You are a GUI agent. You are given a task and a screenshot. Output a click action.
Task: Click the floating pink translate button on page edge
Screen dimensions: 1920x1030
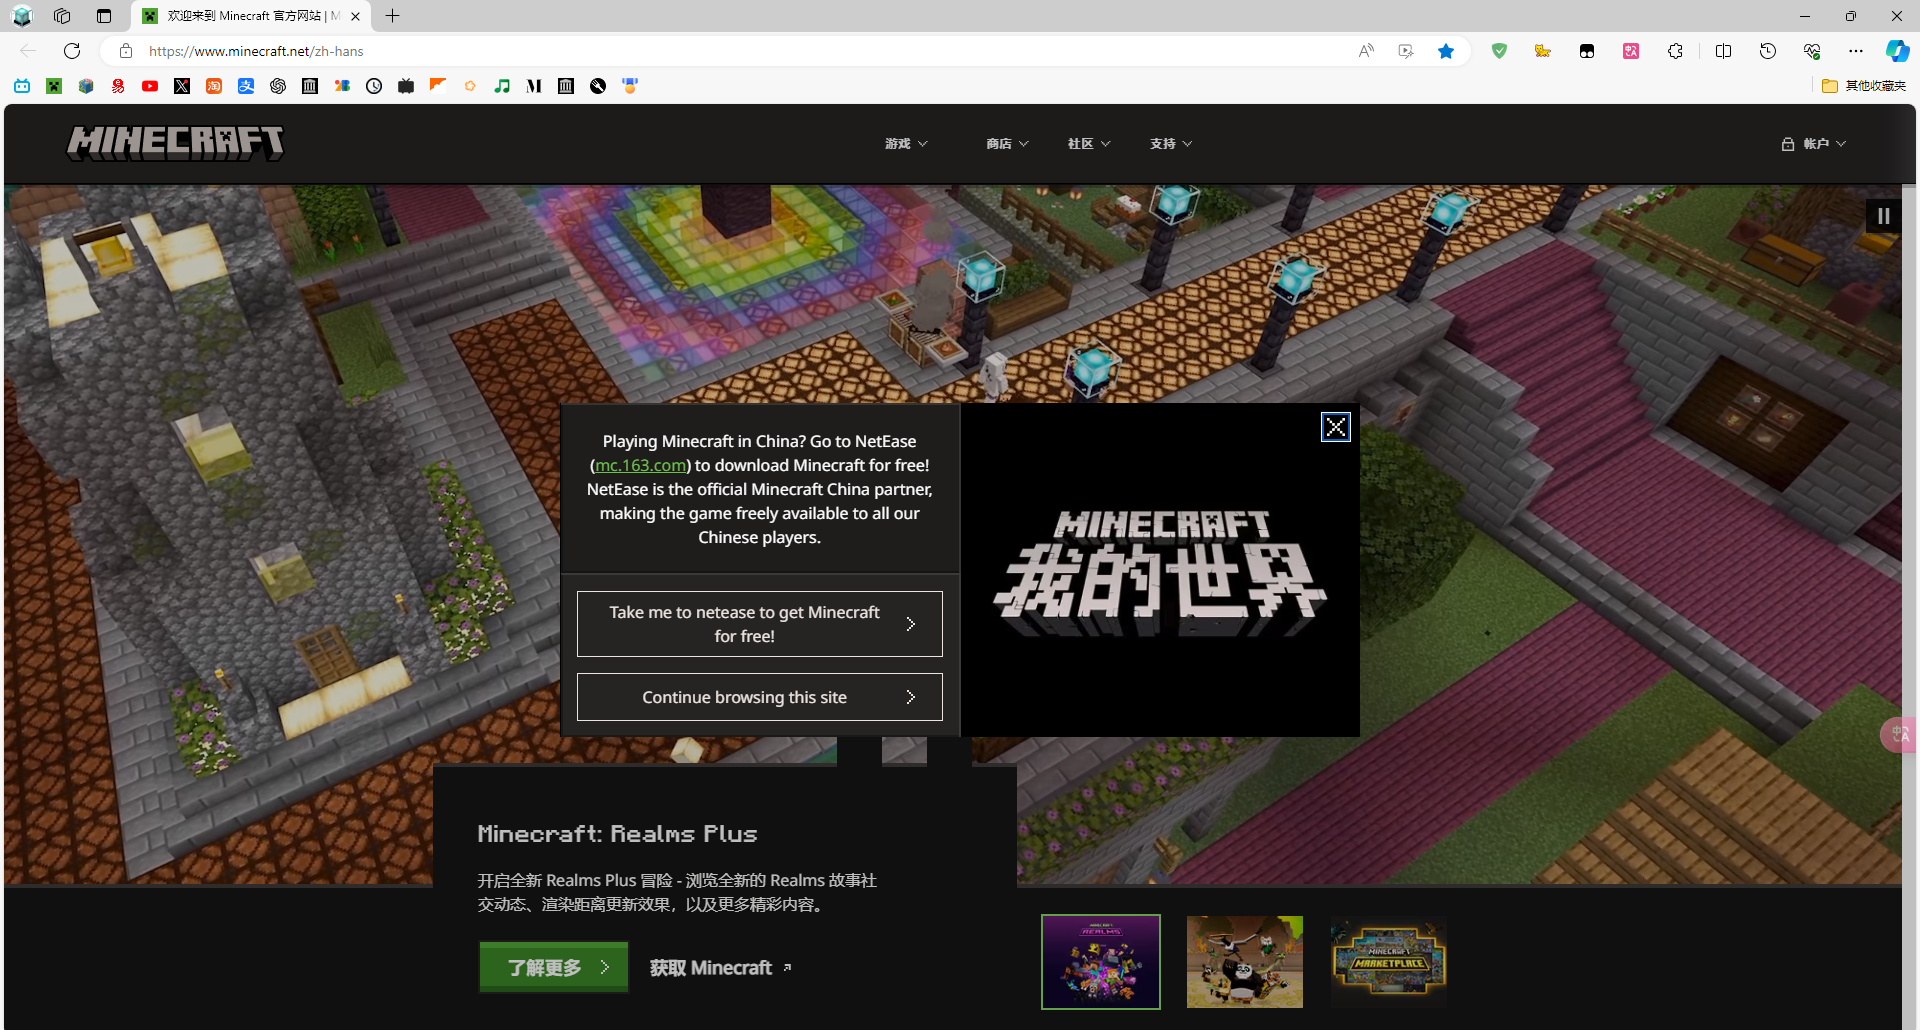[1900, 735]
